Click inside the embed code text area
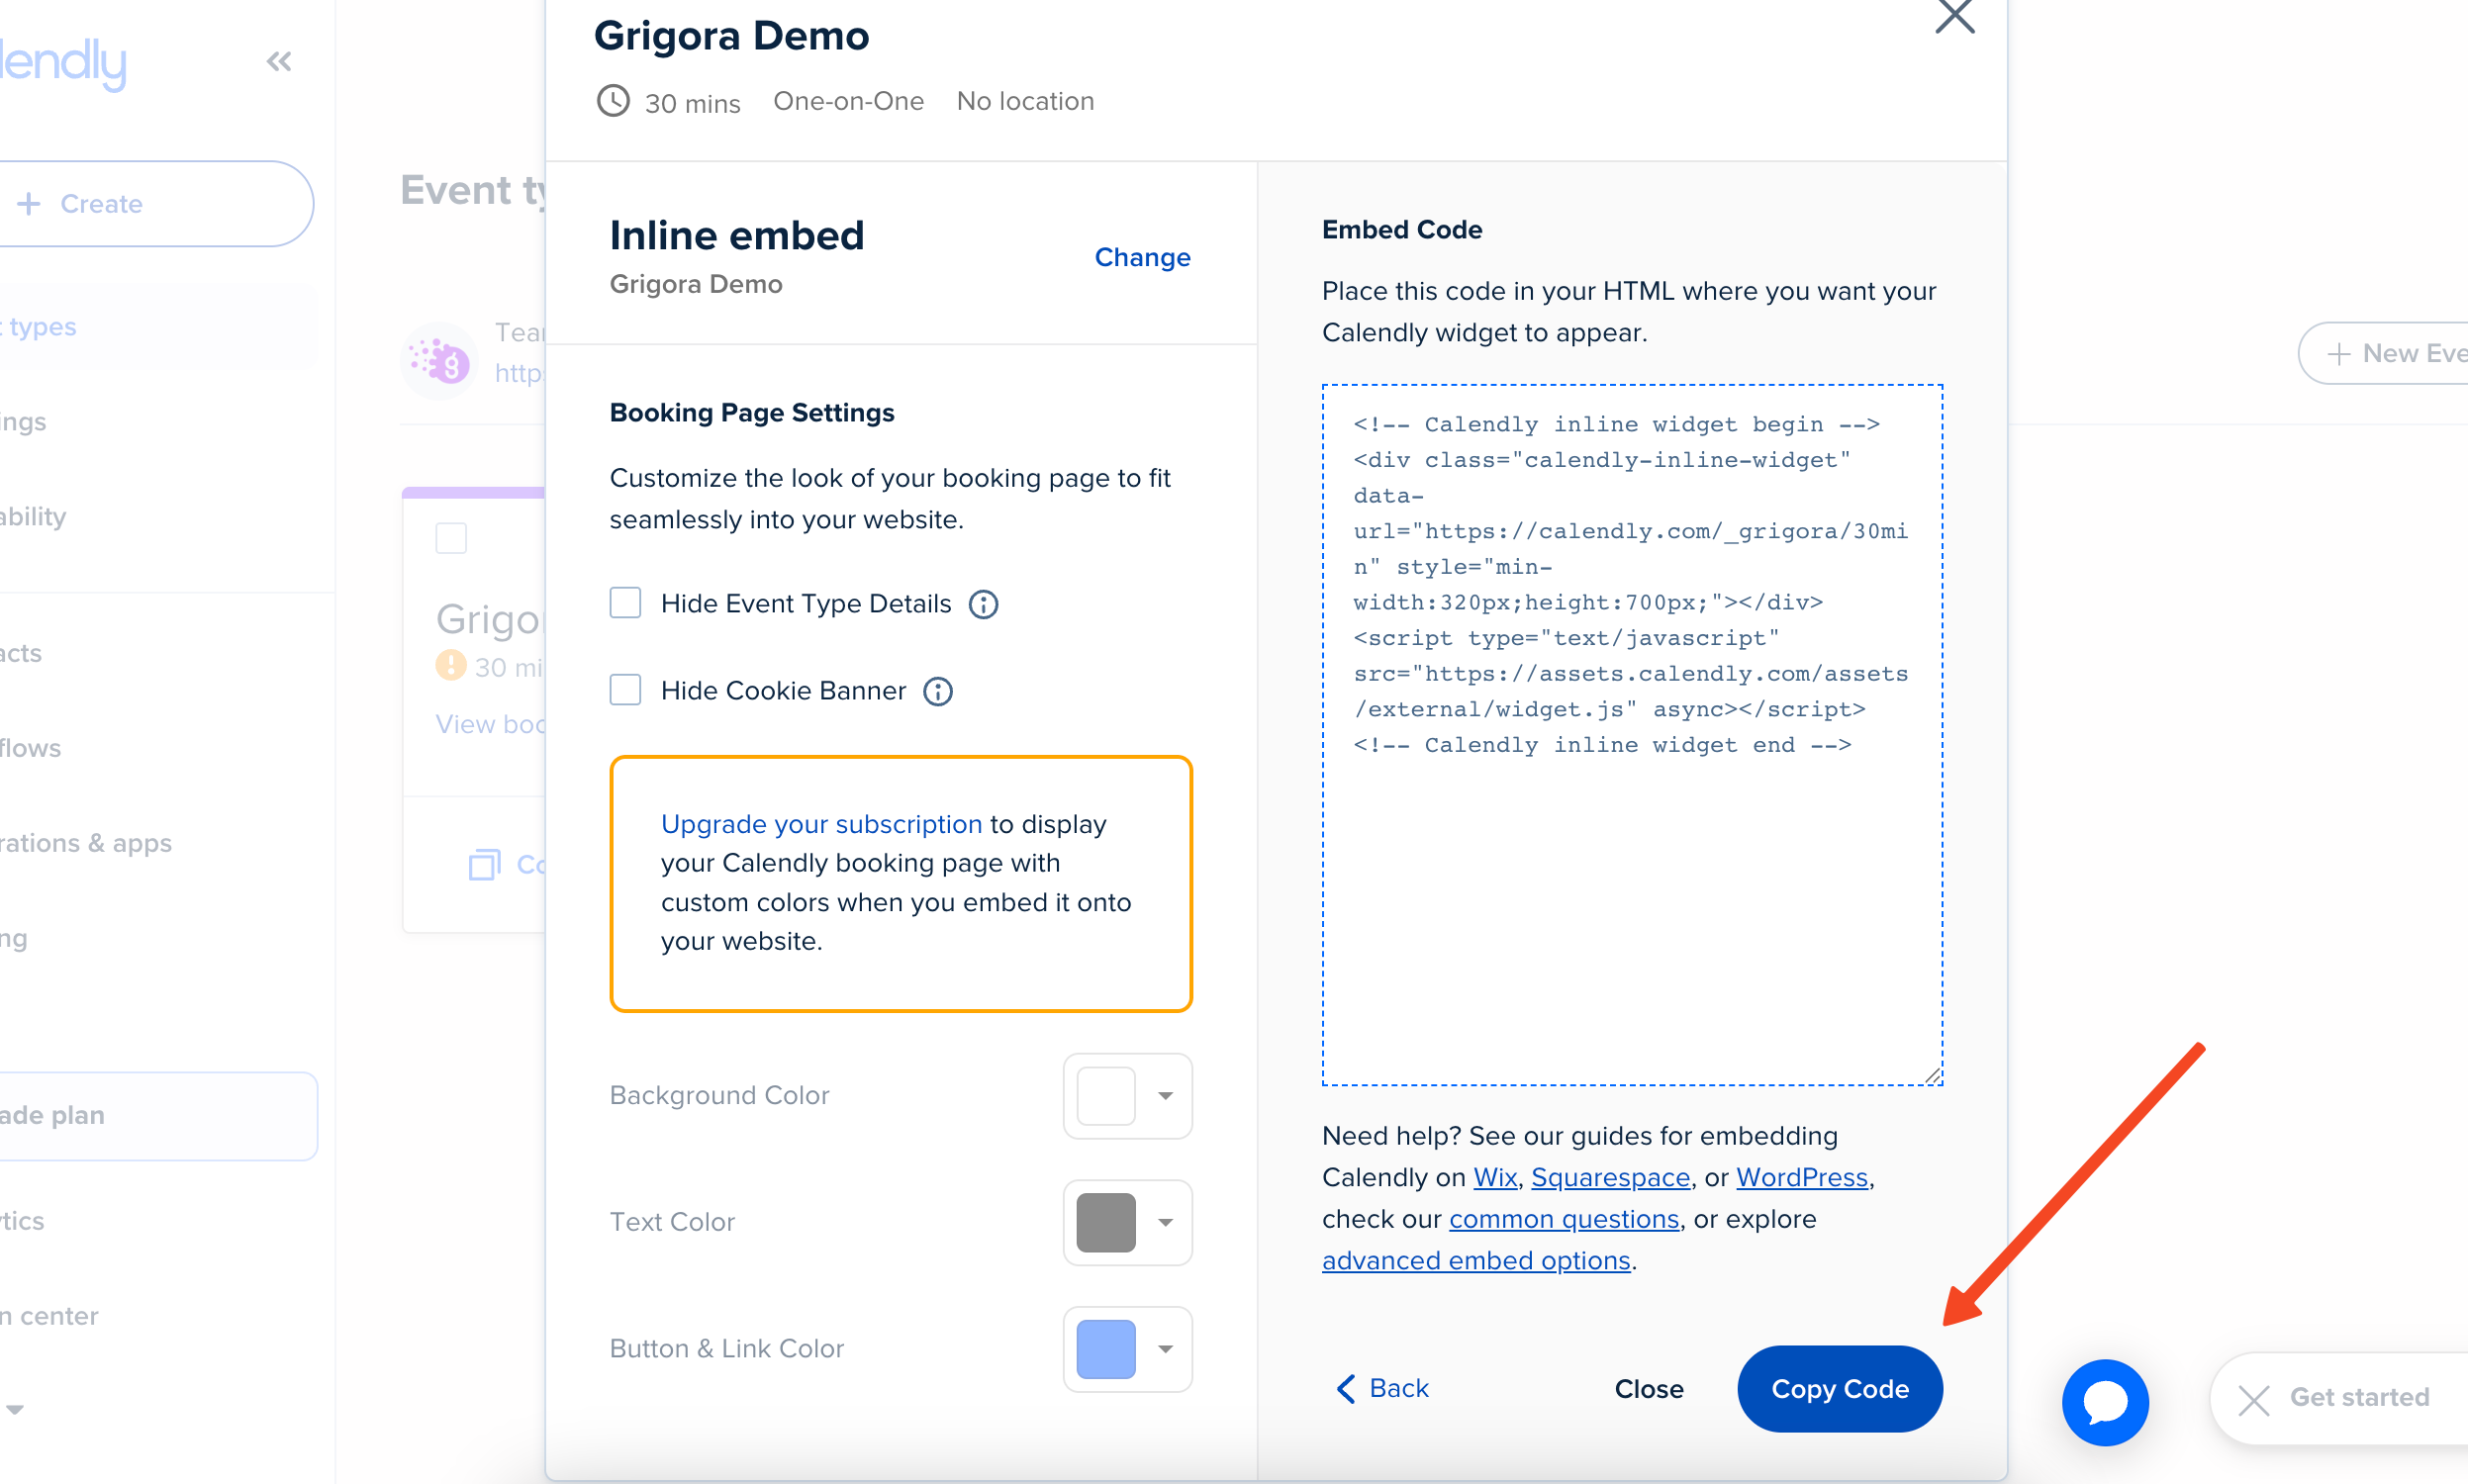Viewport: 2468px width, 1484px height. click(x=1632, y=735)
